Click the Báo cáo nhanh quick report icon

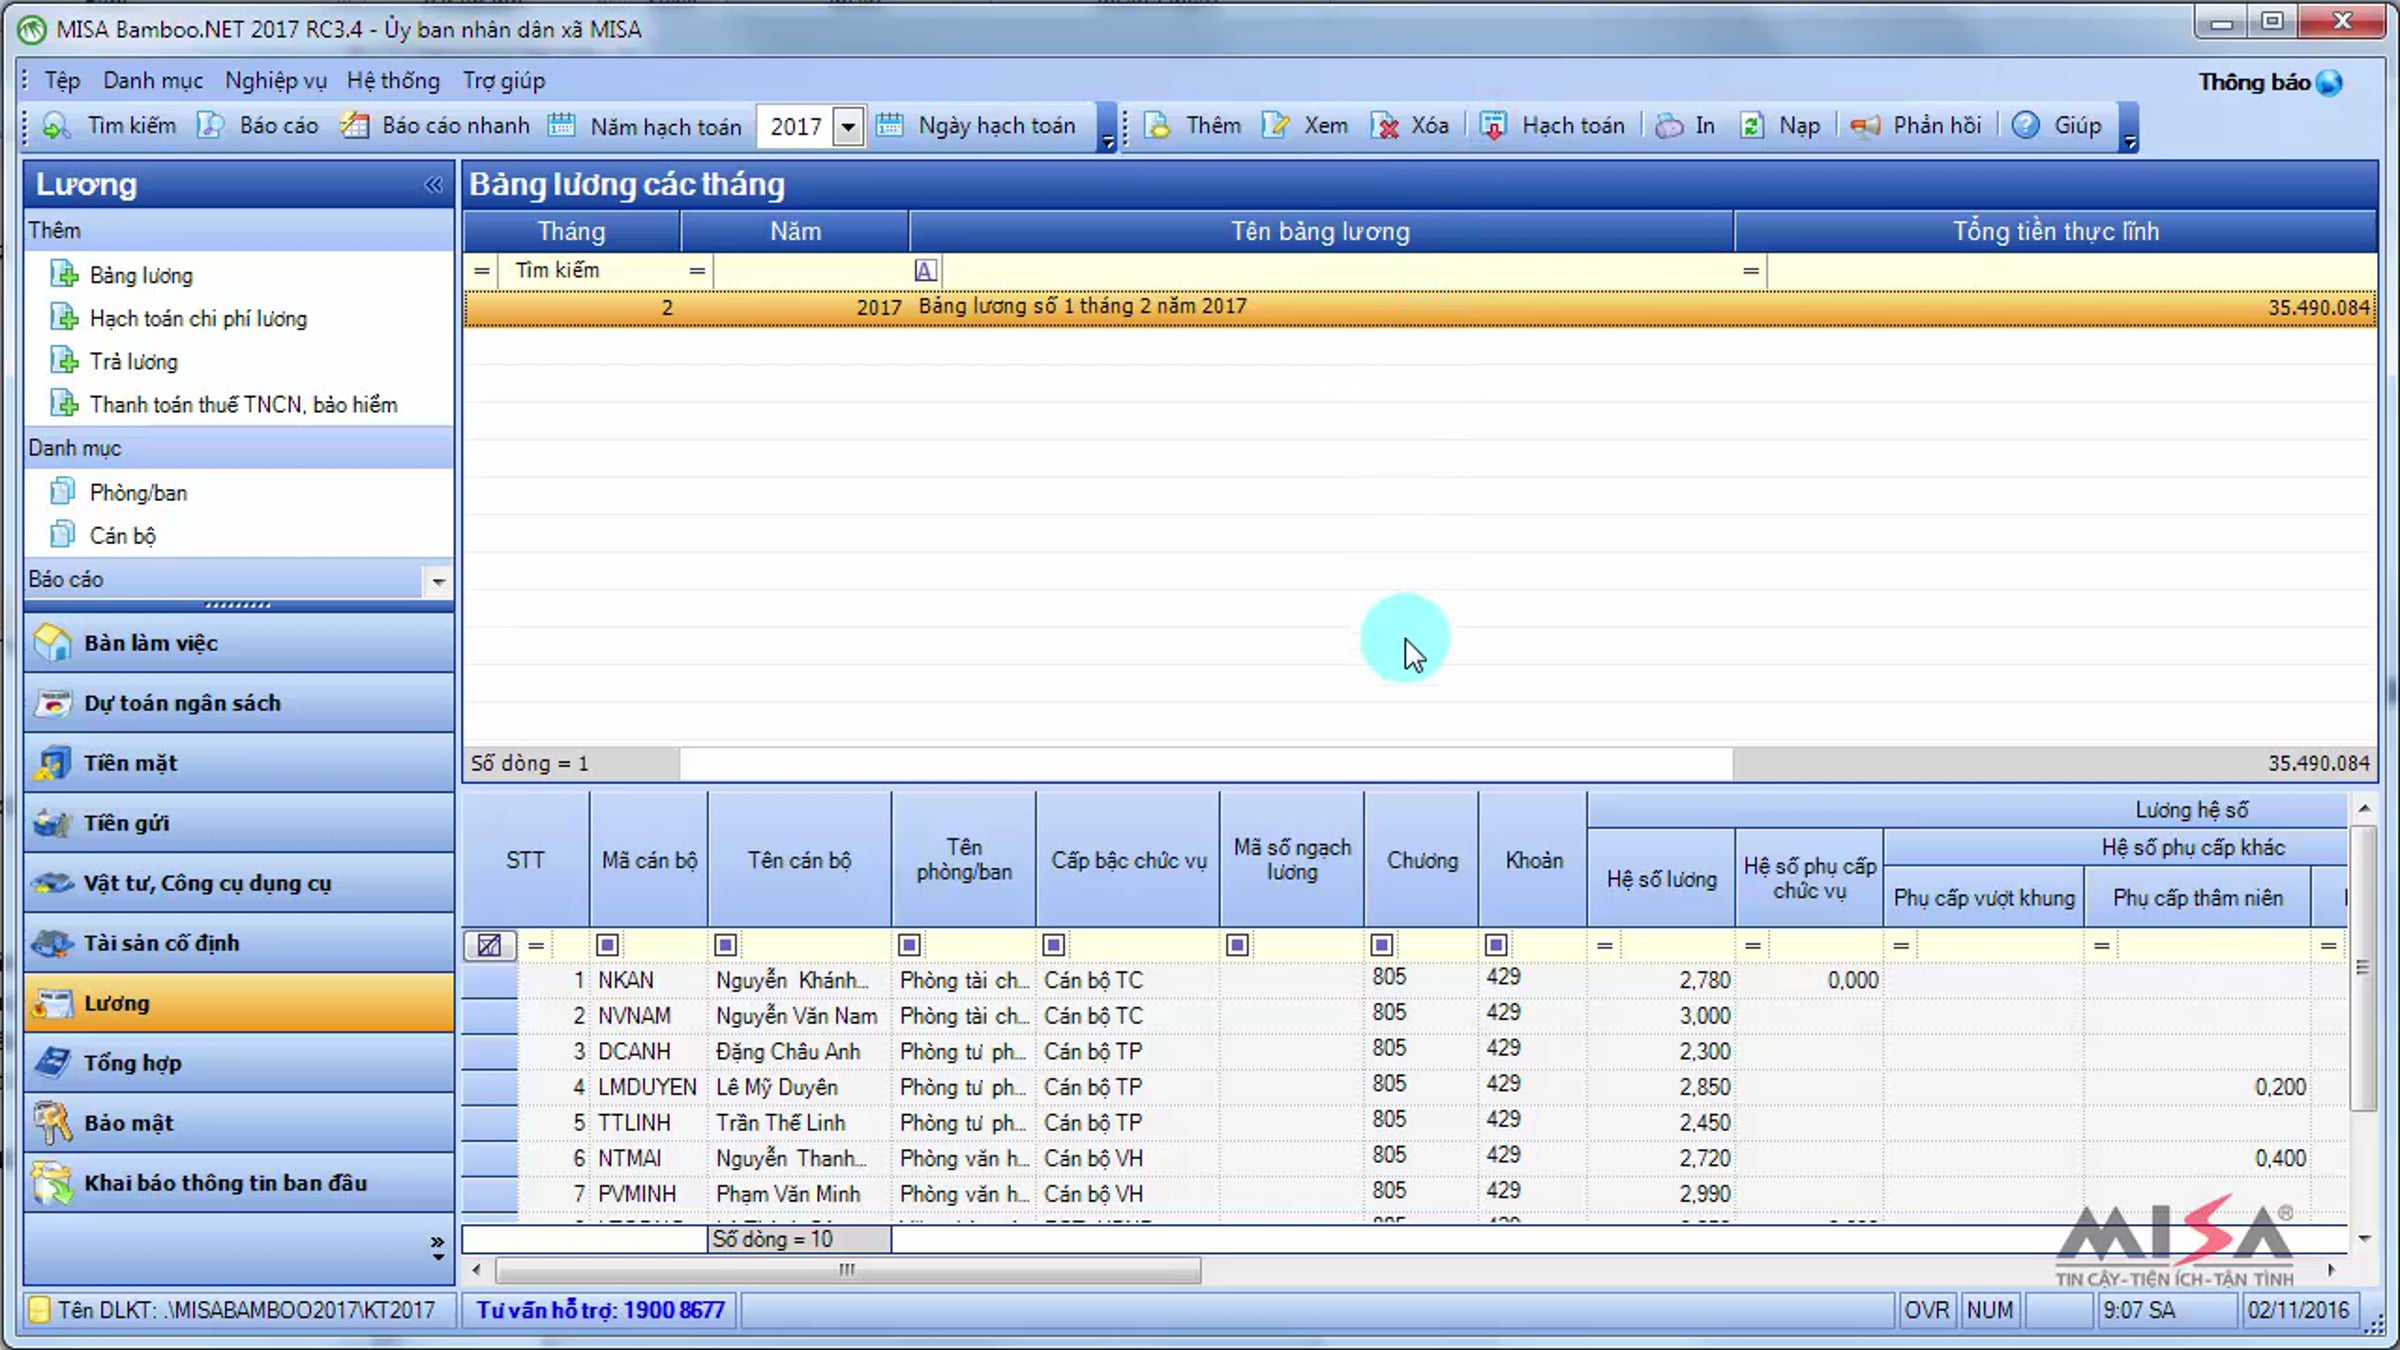pos(354,126)
